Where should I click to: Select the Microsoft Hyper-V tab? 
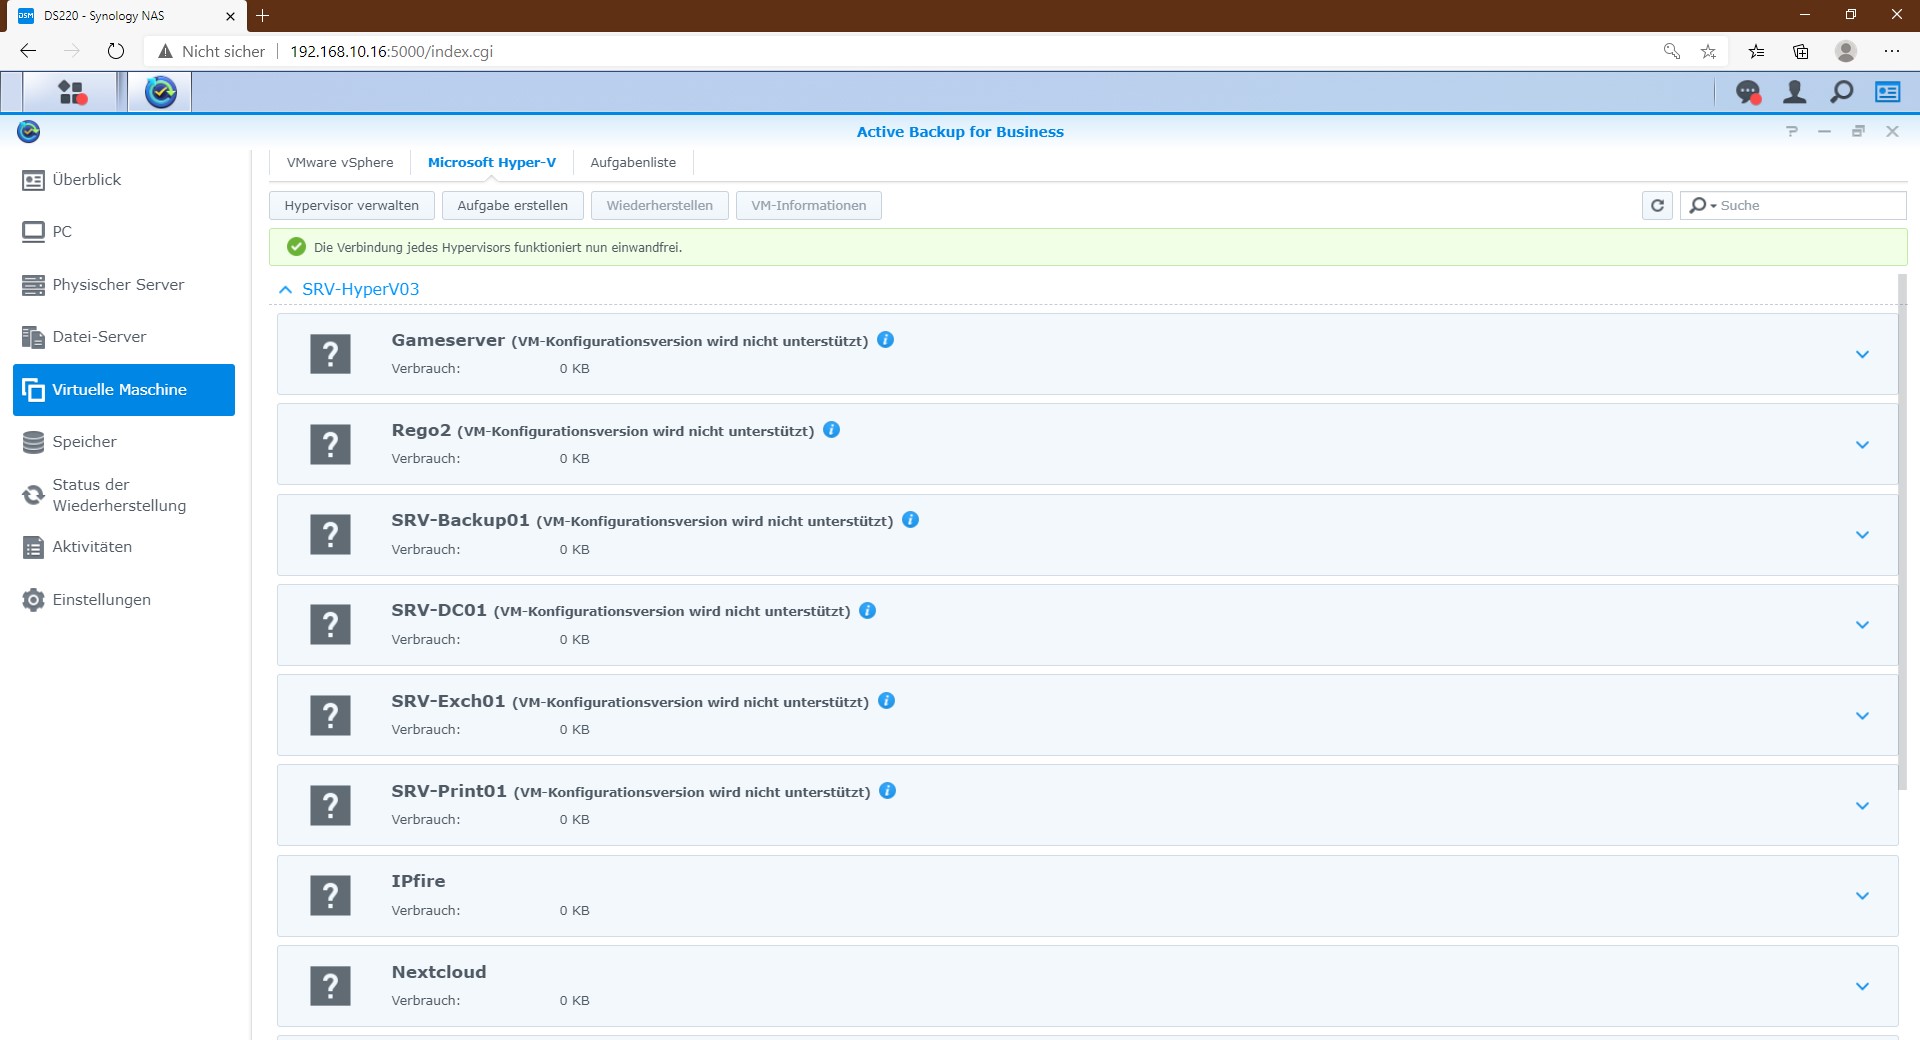pos(492,163)
